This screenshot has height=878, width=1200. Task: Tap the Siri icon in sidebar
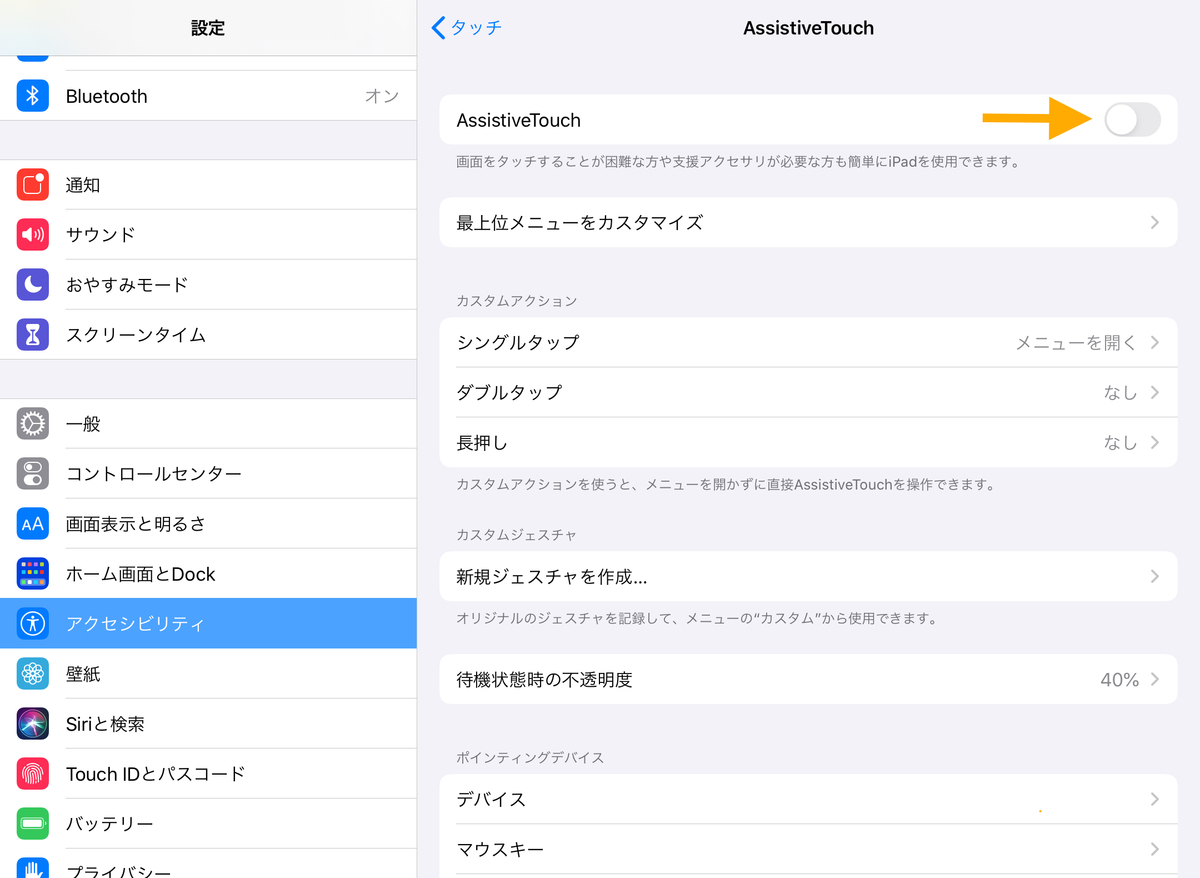tap(33, 724)
